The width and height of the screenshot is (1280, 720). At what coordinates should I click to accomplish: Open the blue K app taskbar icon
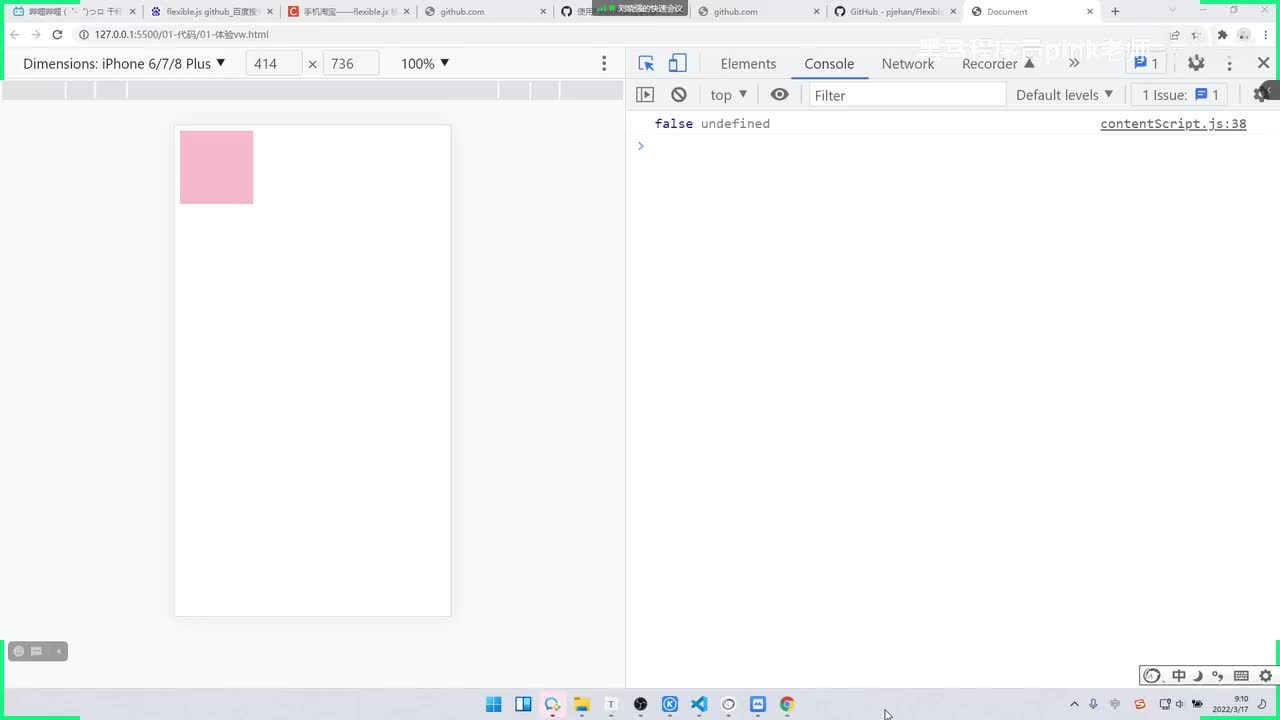pyautogui.click(x=670, y=704)
